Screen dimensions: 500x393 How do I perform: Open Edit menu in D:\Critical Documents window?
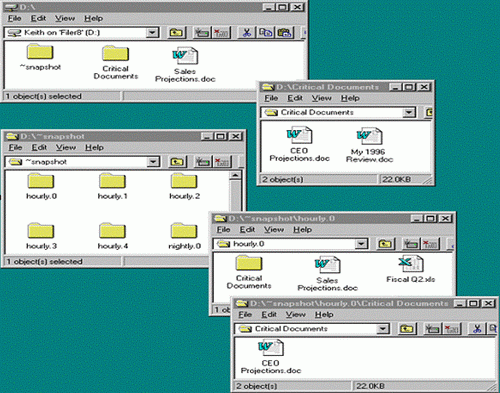[295, 98]
